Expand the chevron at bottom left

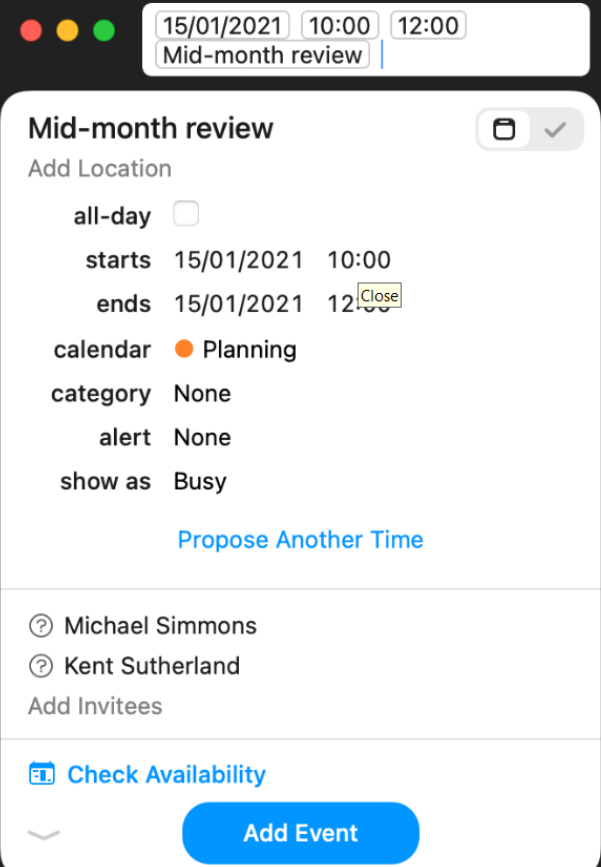(44, 835)
